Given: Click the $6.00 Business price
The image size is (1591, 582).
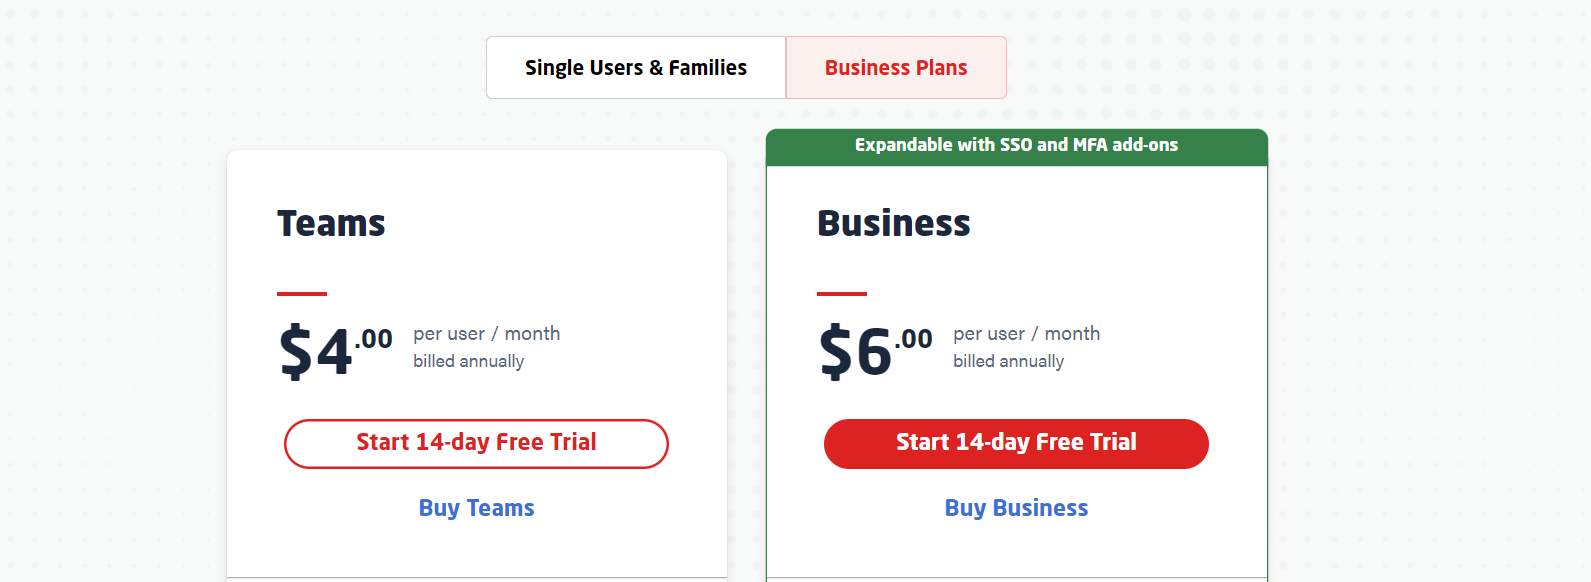Looking at the screenshot, I should [x=857, y=352].
